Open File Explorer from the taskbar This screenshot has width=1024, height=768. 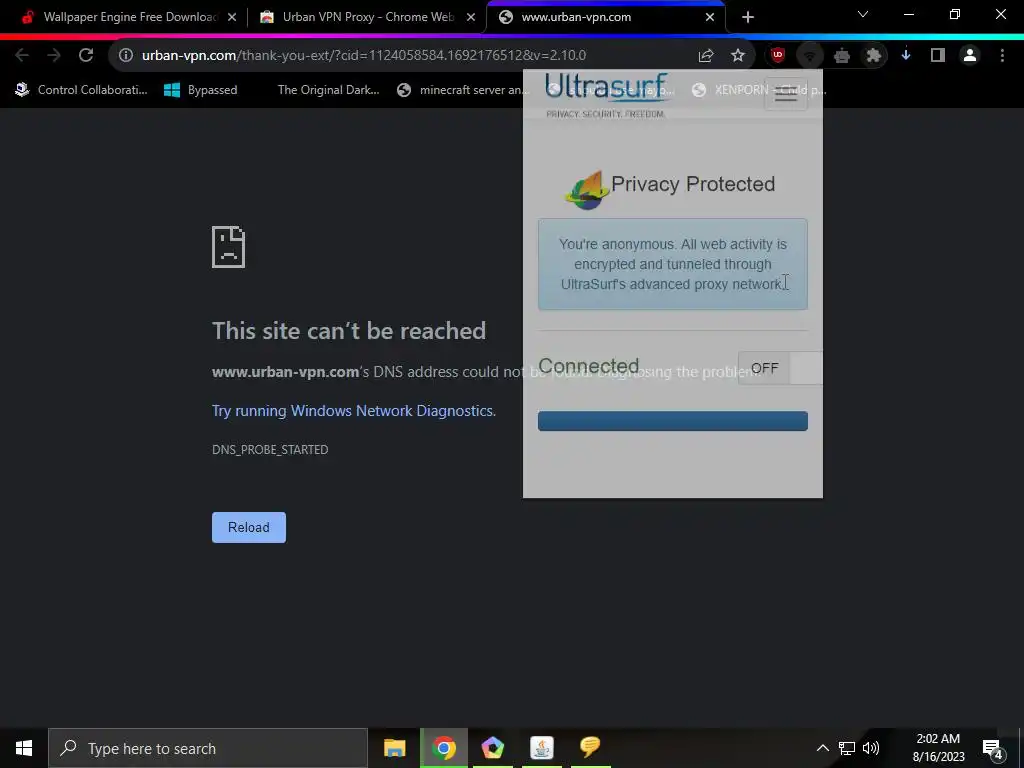point(394,748)
